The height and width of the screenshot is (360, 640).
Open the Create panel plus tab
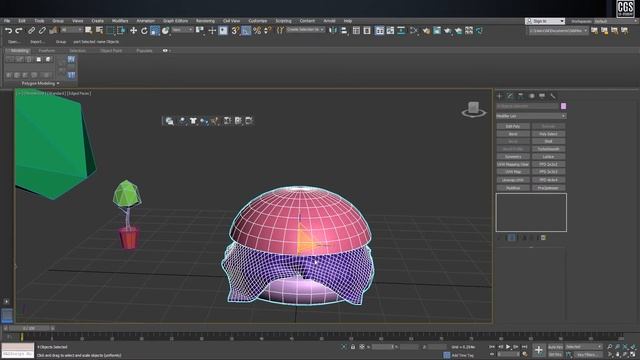click(500, 96)
